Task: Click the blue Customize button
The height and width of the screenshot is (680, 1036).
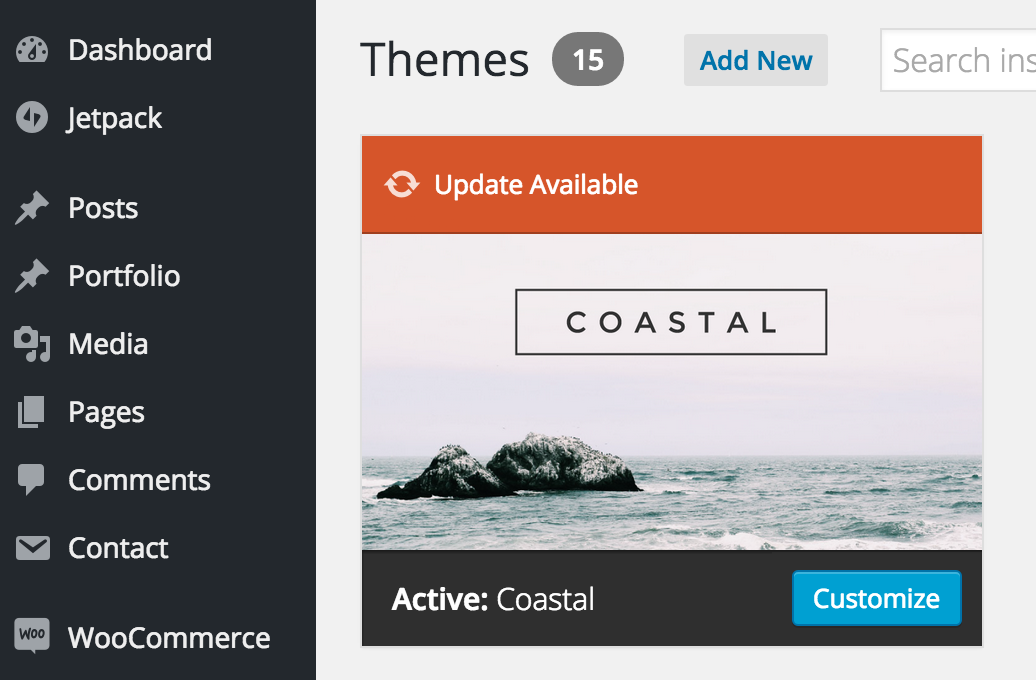Action: (876, 598)
